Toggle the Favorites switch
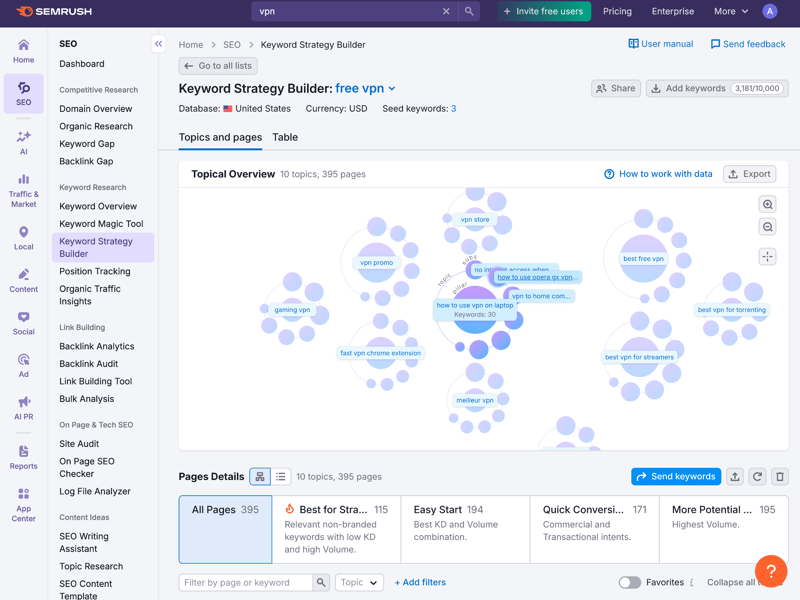Image resolution: width=800 pixels, height=600 pixels. coord(629,582)
